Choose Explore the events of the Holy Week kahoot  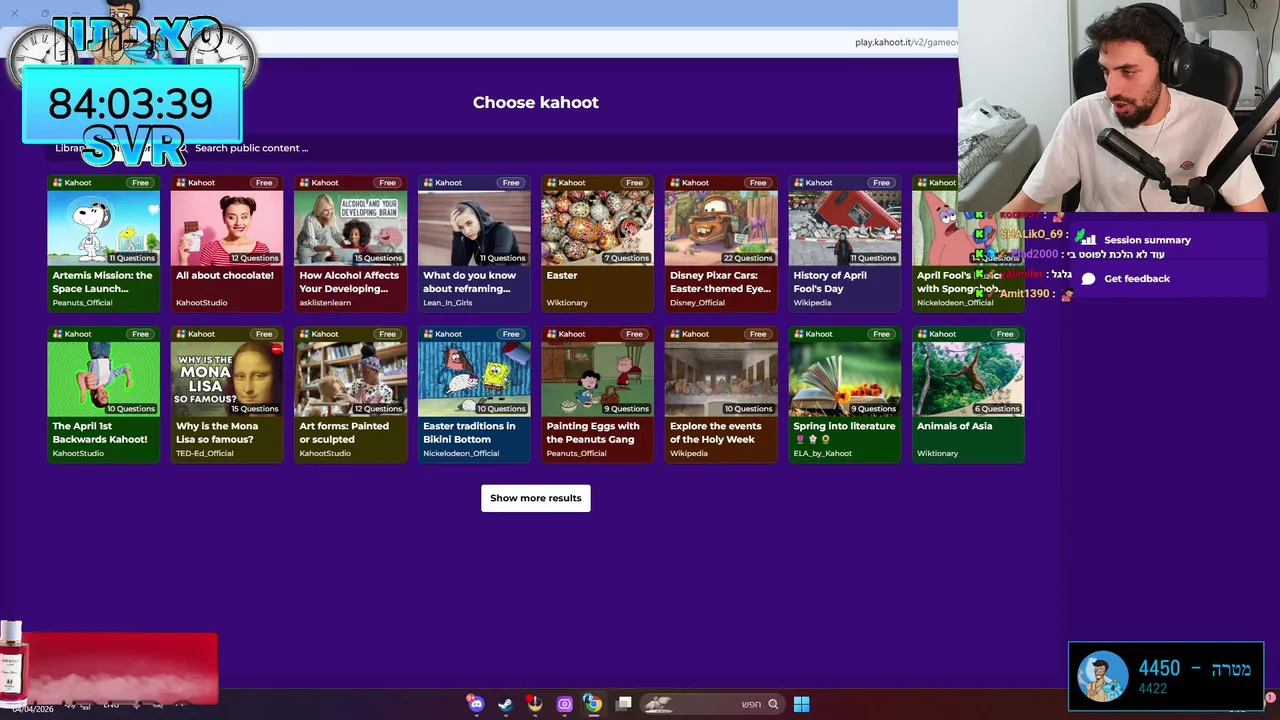coord(721,394)
